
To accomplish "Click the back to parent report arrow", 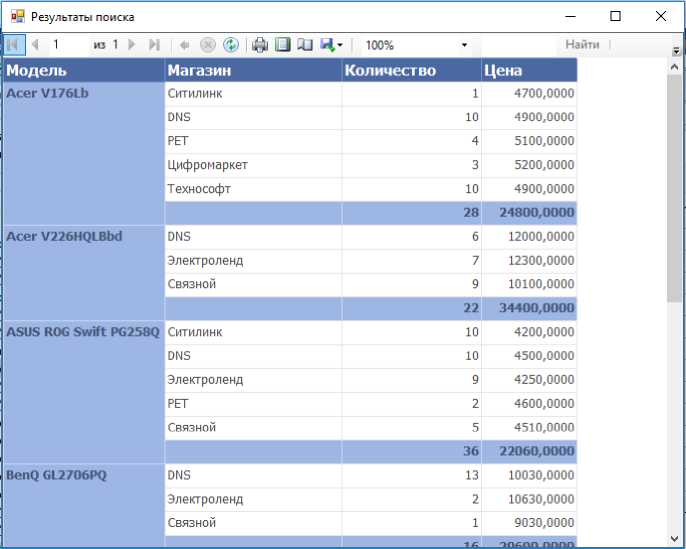I will 185,45.
